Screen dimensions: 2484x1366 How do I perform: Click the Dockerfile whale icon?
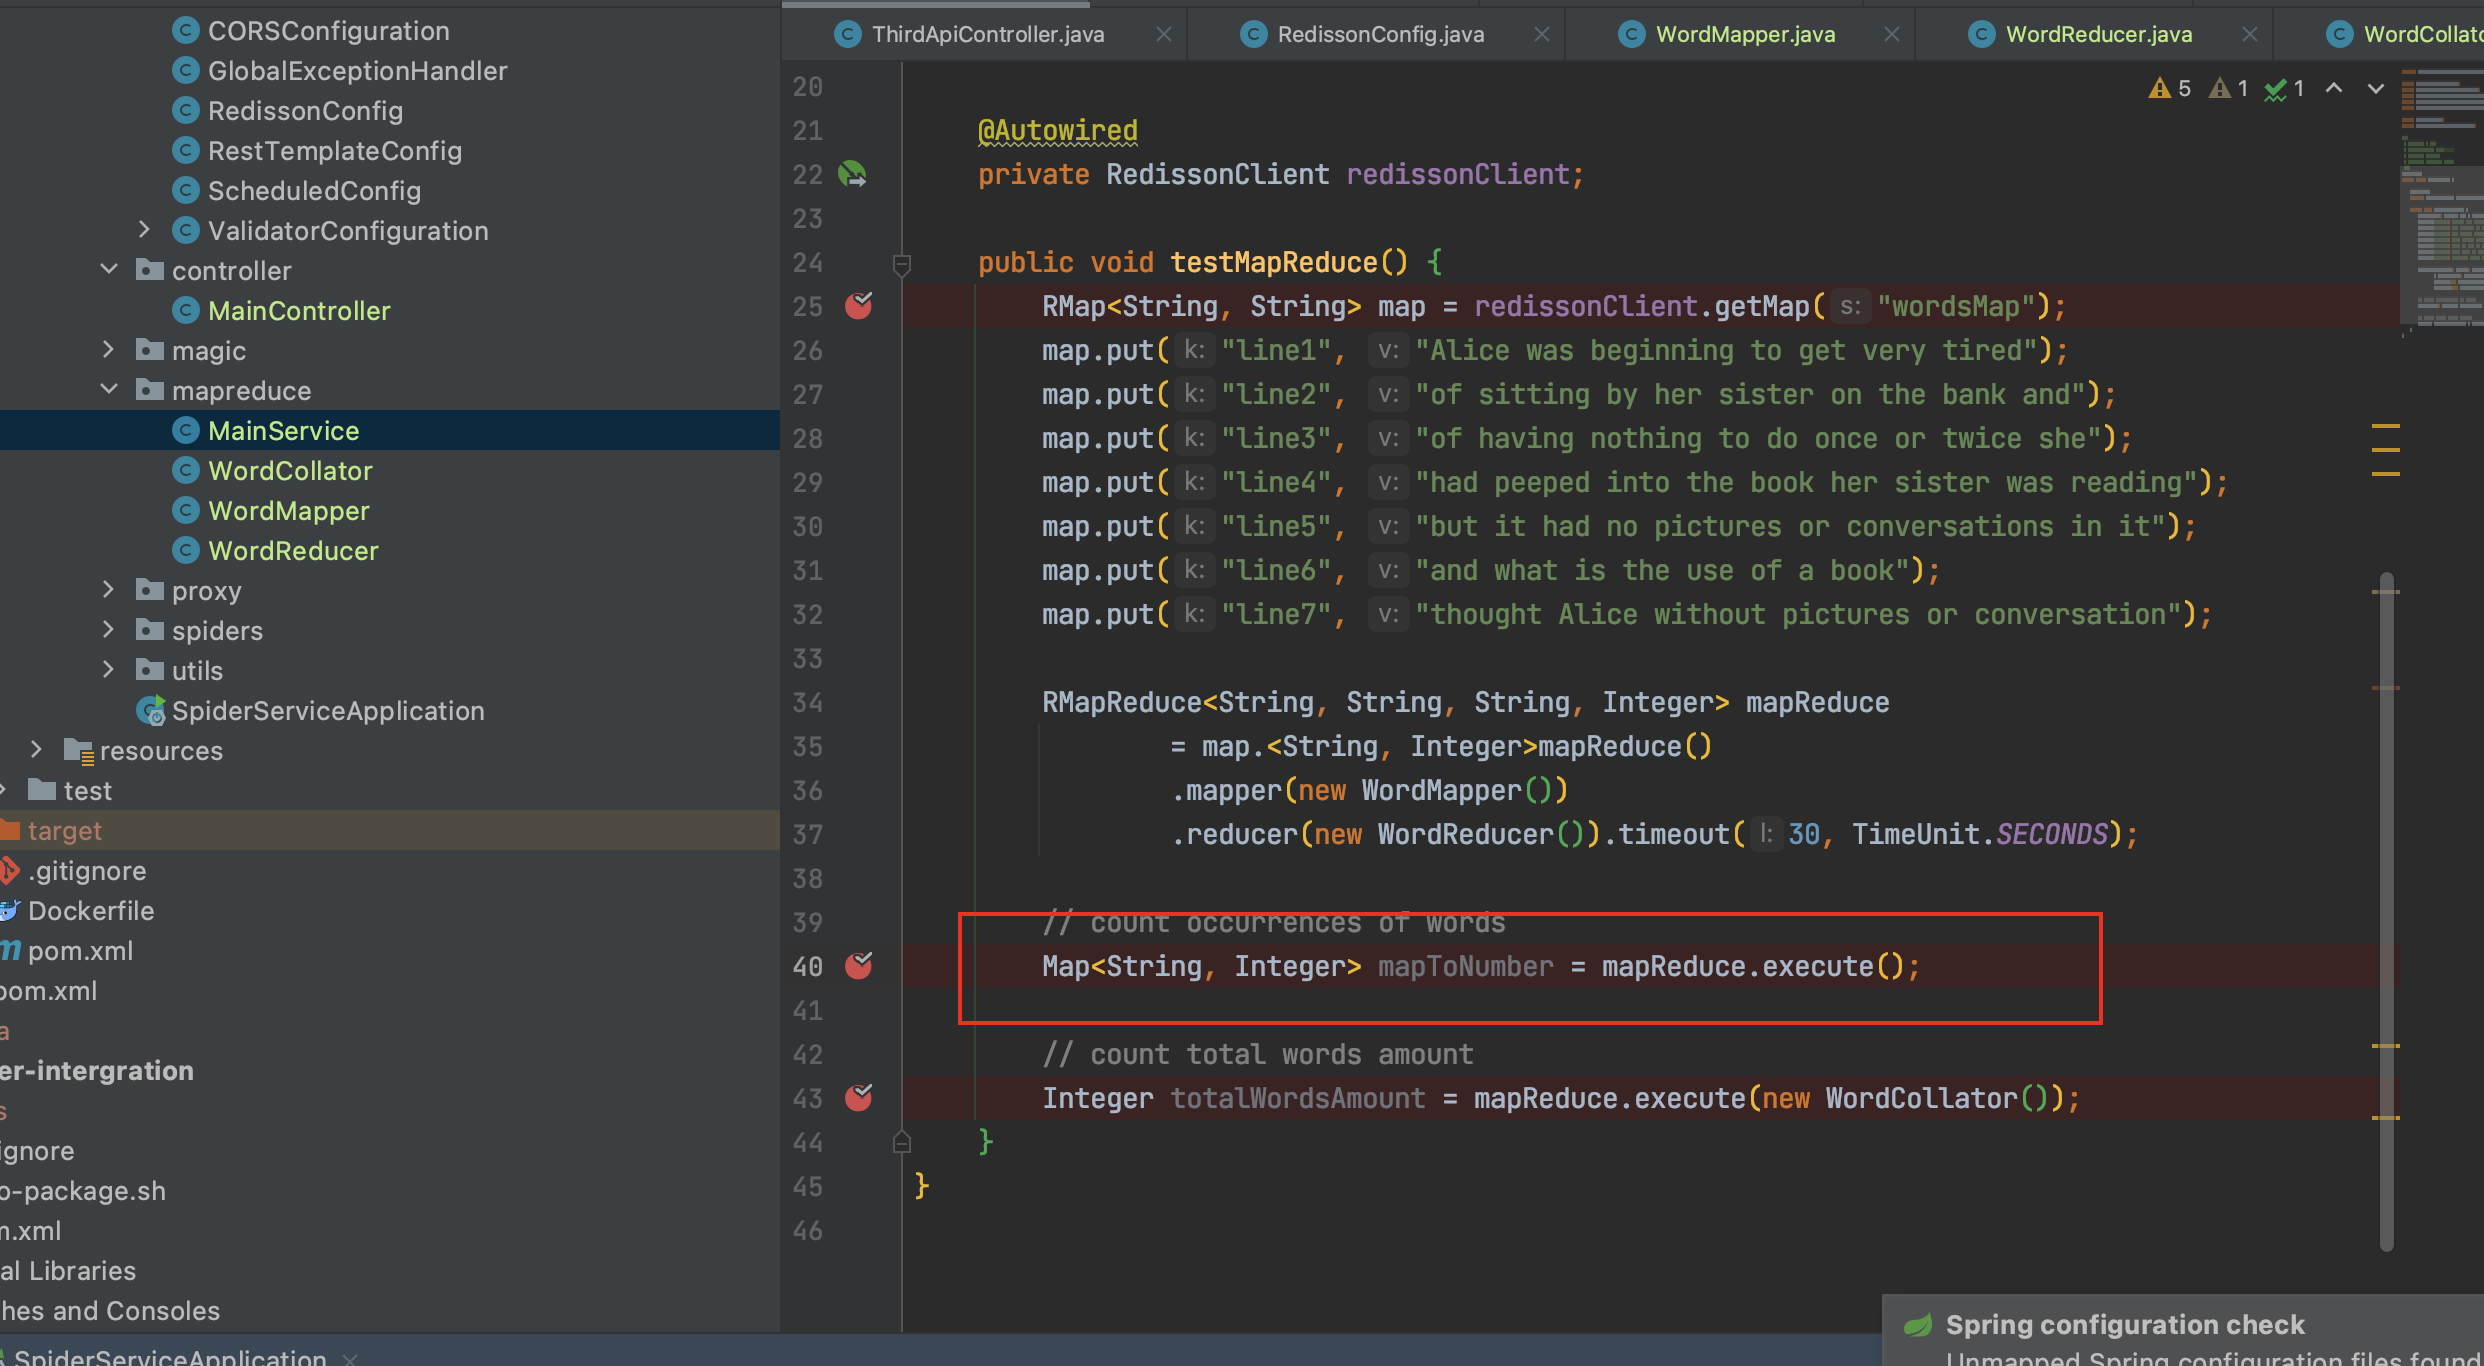(x=10, y=910)
